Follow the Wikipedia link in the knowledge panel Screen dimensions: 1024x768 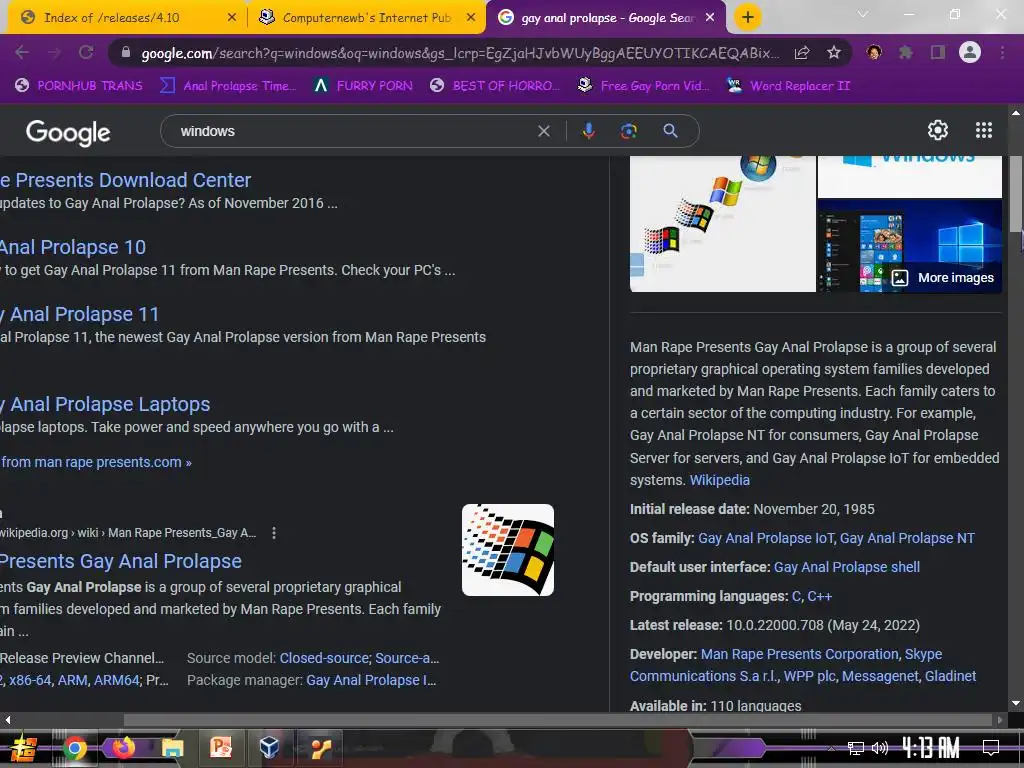(720, 480)
